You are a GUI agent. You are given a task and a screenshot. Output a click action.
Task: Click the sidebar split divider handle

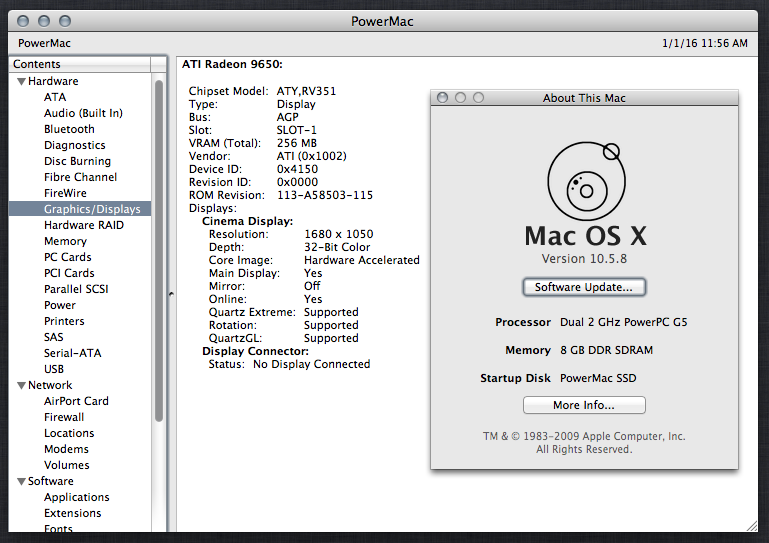170,294
